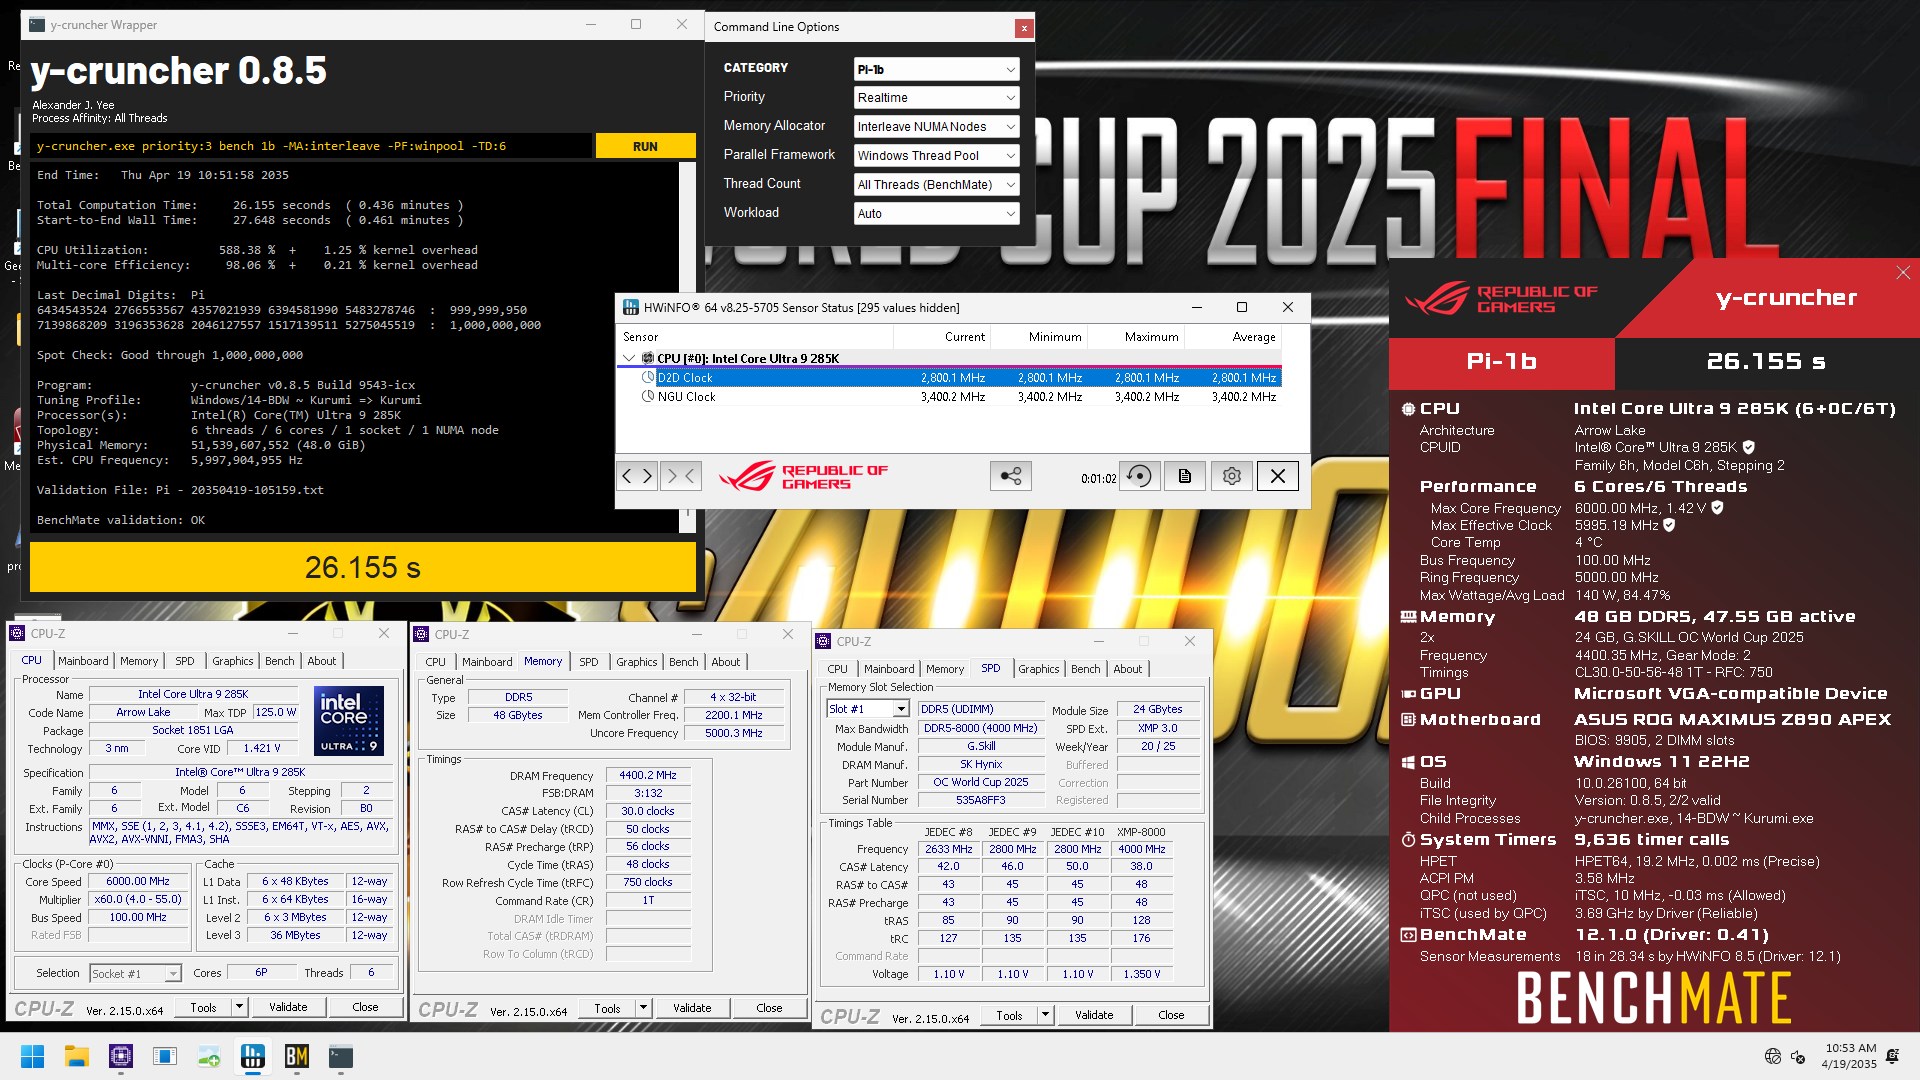Close Command Line Options panel
Viewport: 1920px width, 1080px height.
[x=1023, y=28]
